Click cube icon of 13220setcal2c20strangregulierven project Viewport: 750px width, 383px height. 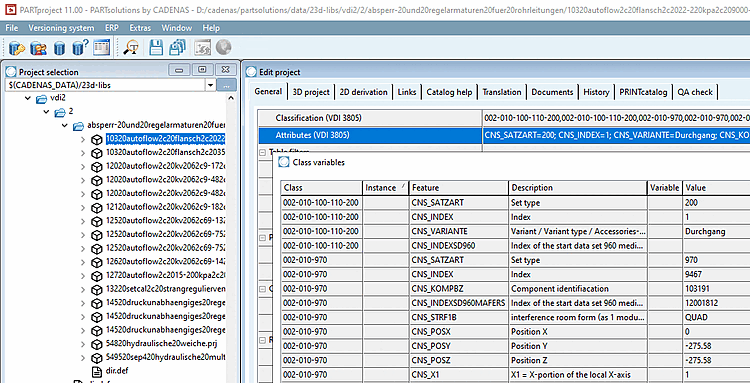click(x=97, y=289)
